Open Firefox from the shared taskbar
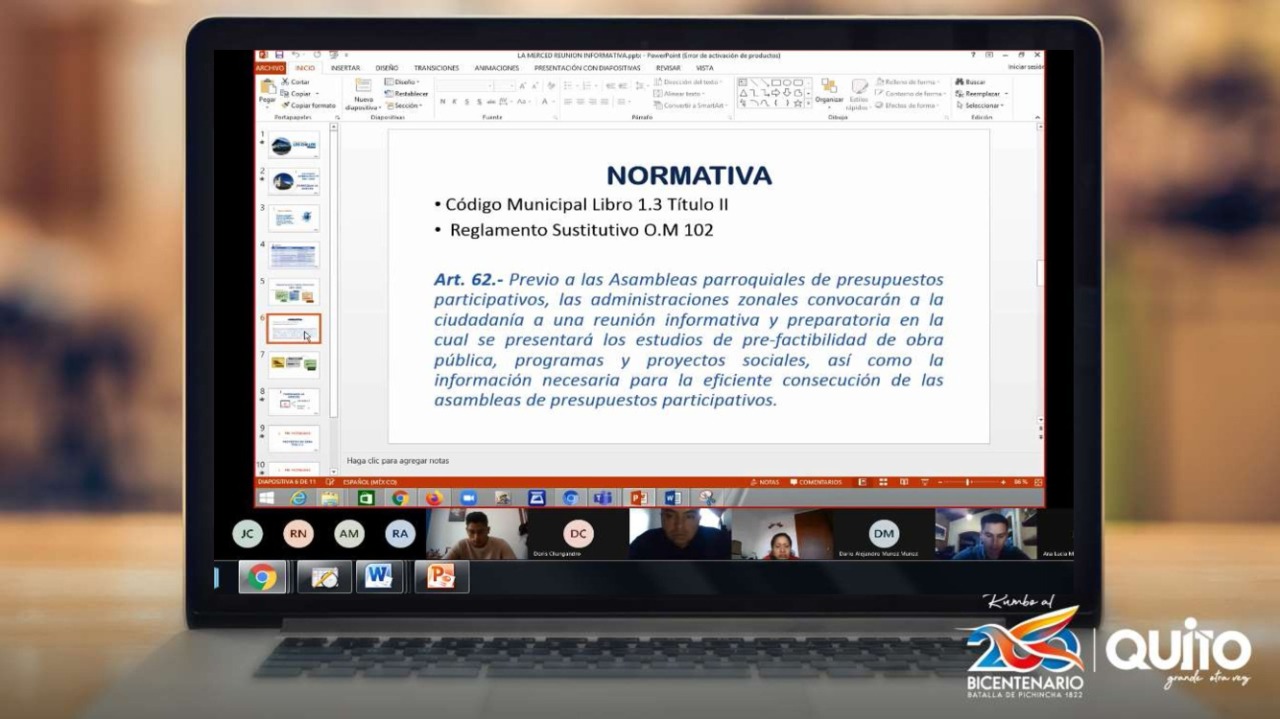 (433, 498)
